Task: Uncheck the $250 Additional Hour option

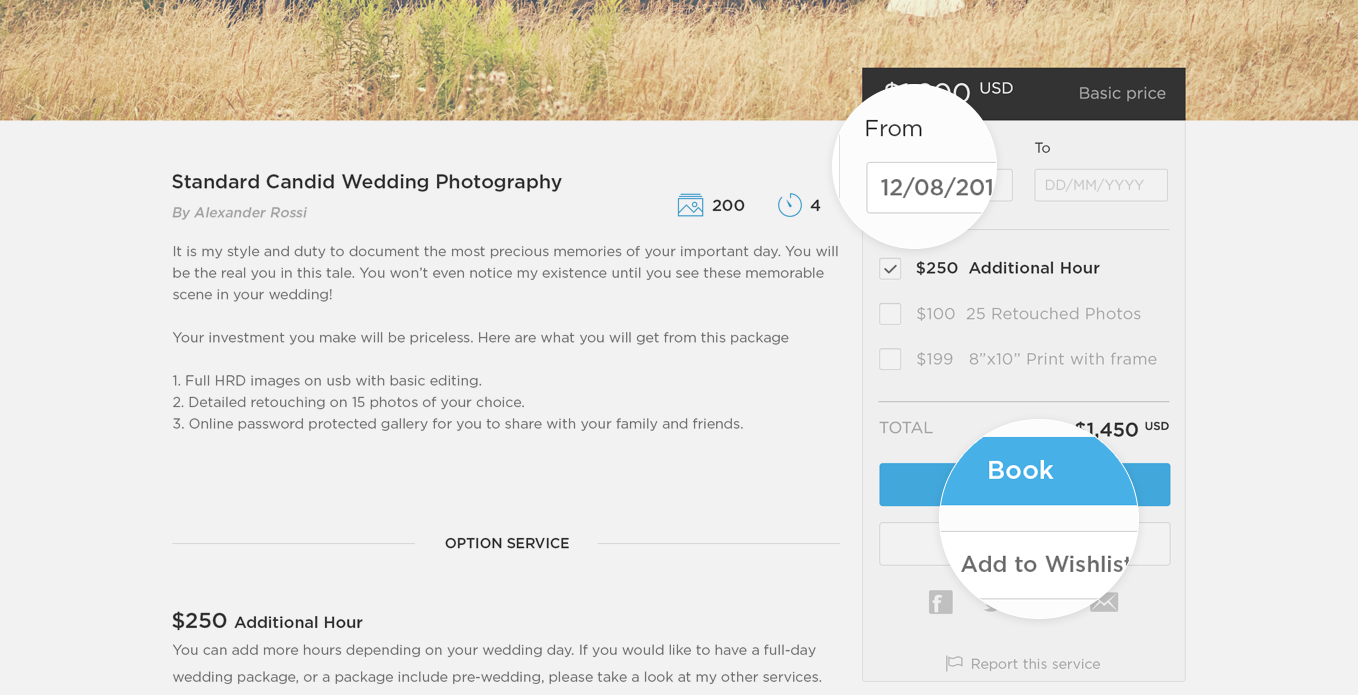Action: (890, 268)
